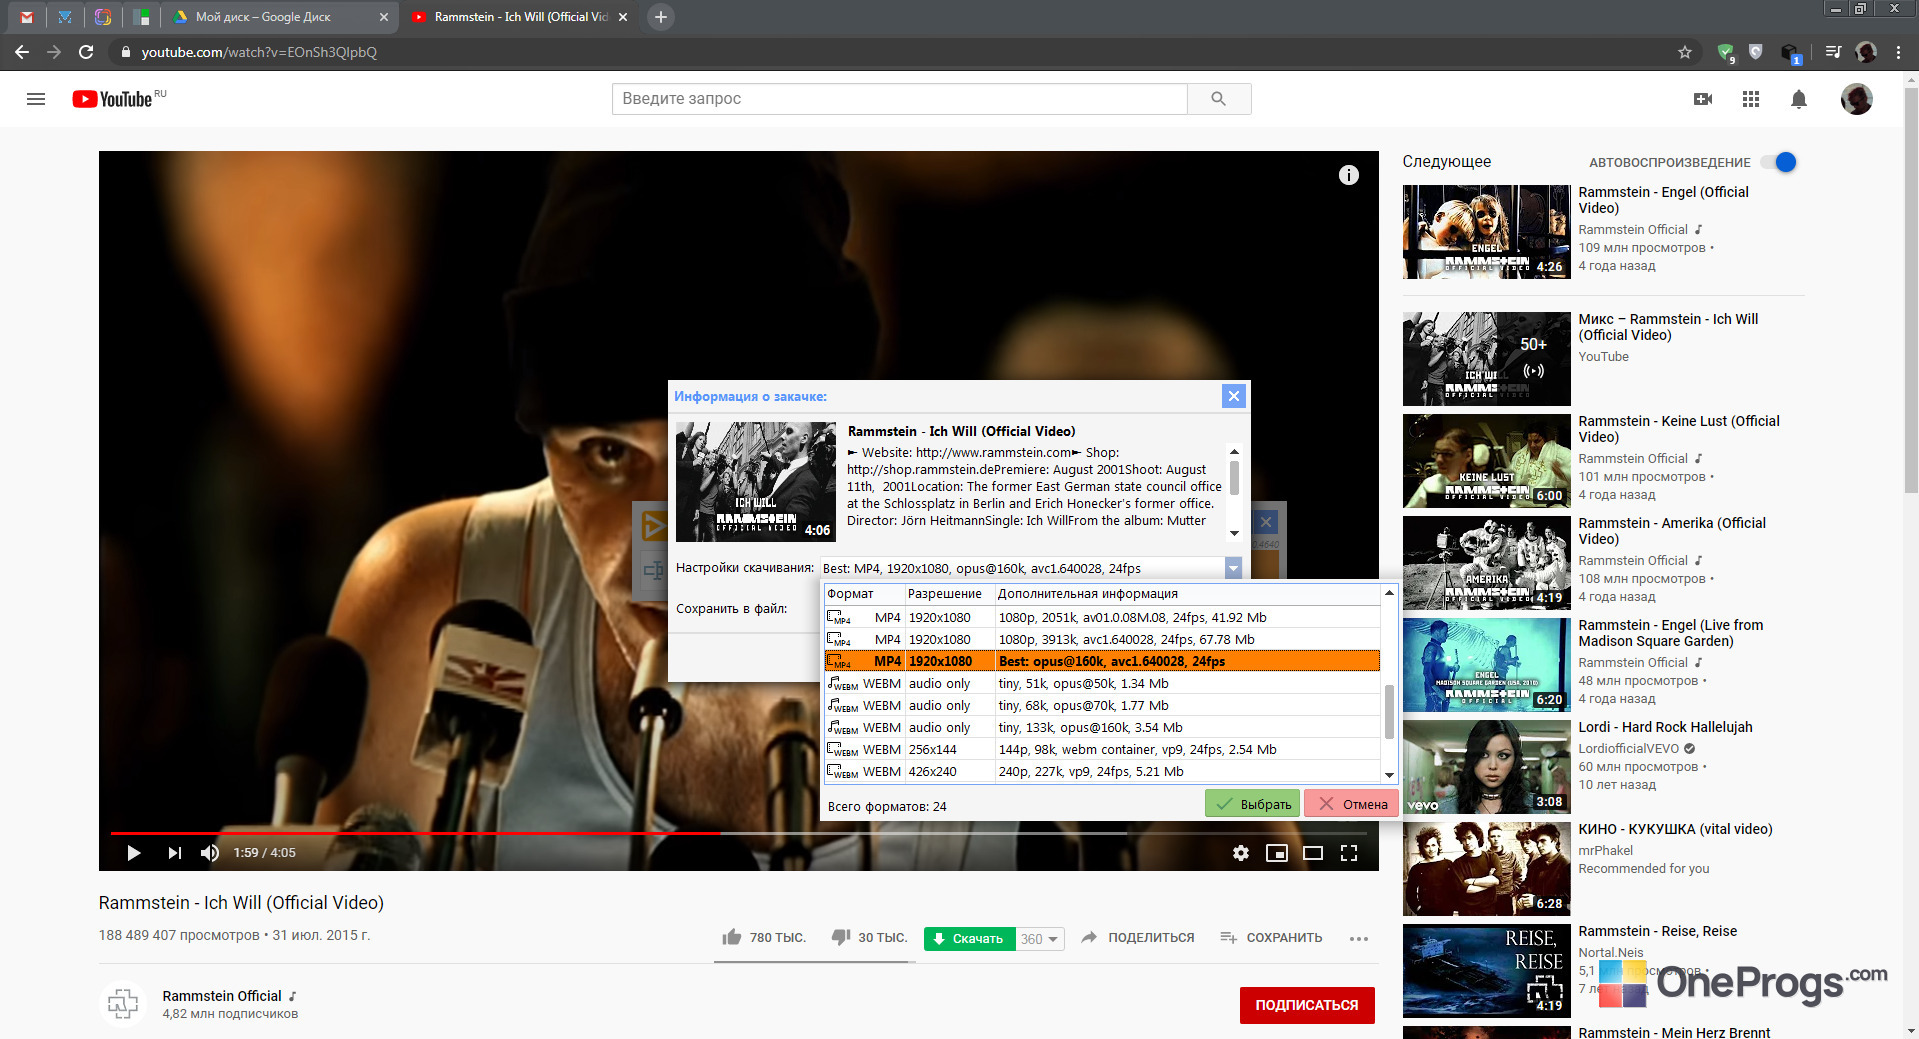Seek on the video progress bar

738,832
